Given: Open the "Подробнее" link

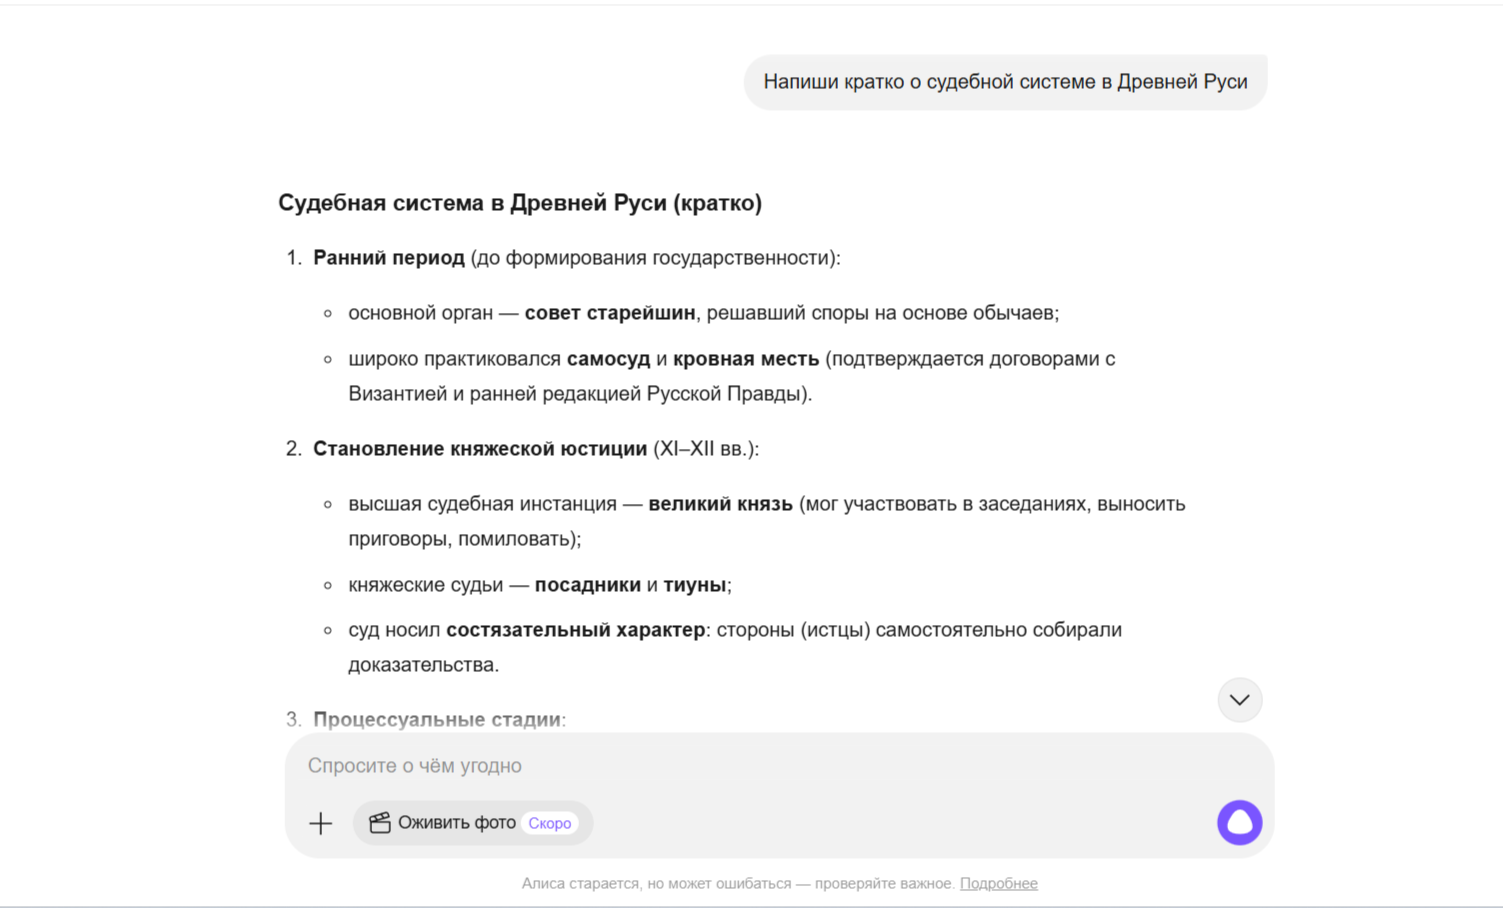Looking at the screenshot, I should pos(998,883).
